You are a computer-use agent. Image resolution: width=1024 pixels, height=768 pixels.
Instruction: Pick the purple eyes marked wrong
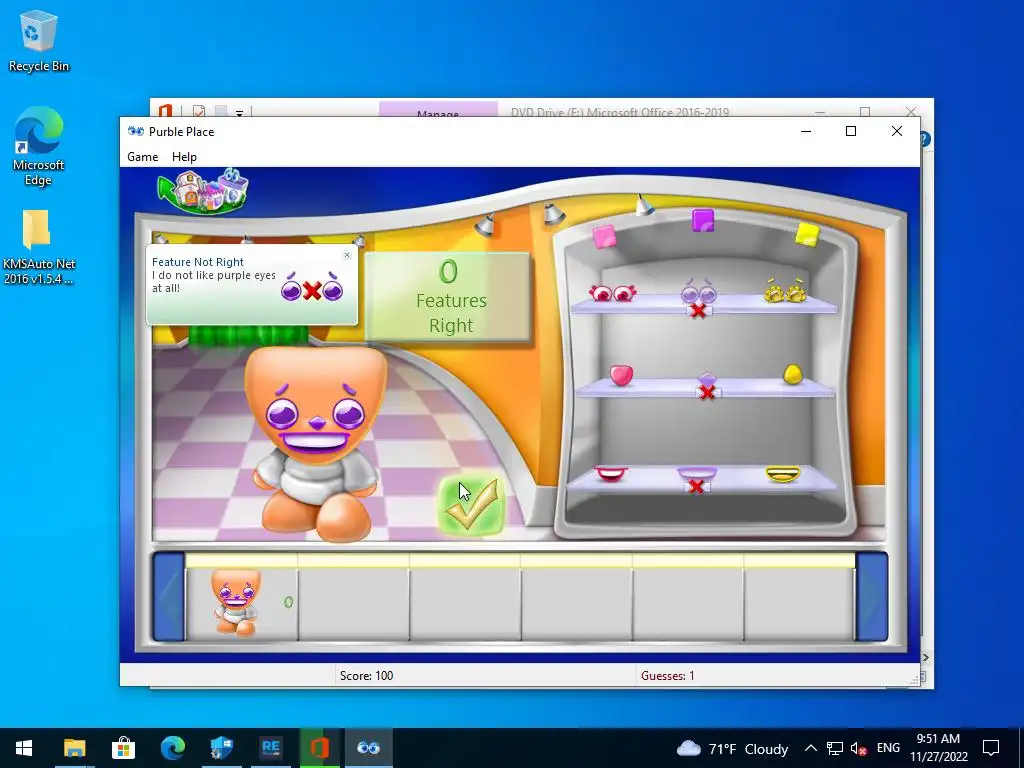(698, 293)
